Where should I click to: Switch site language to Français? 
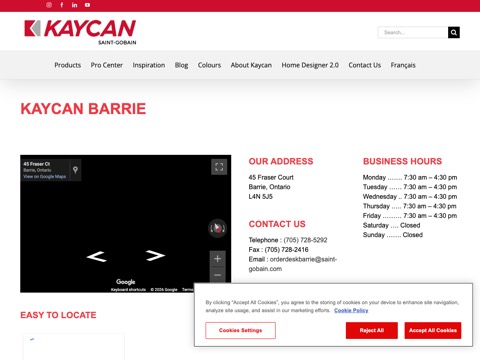point(403,65)
